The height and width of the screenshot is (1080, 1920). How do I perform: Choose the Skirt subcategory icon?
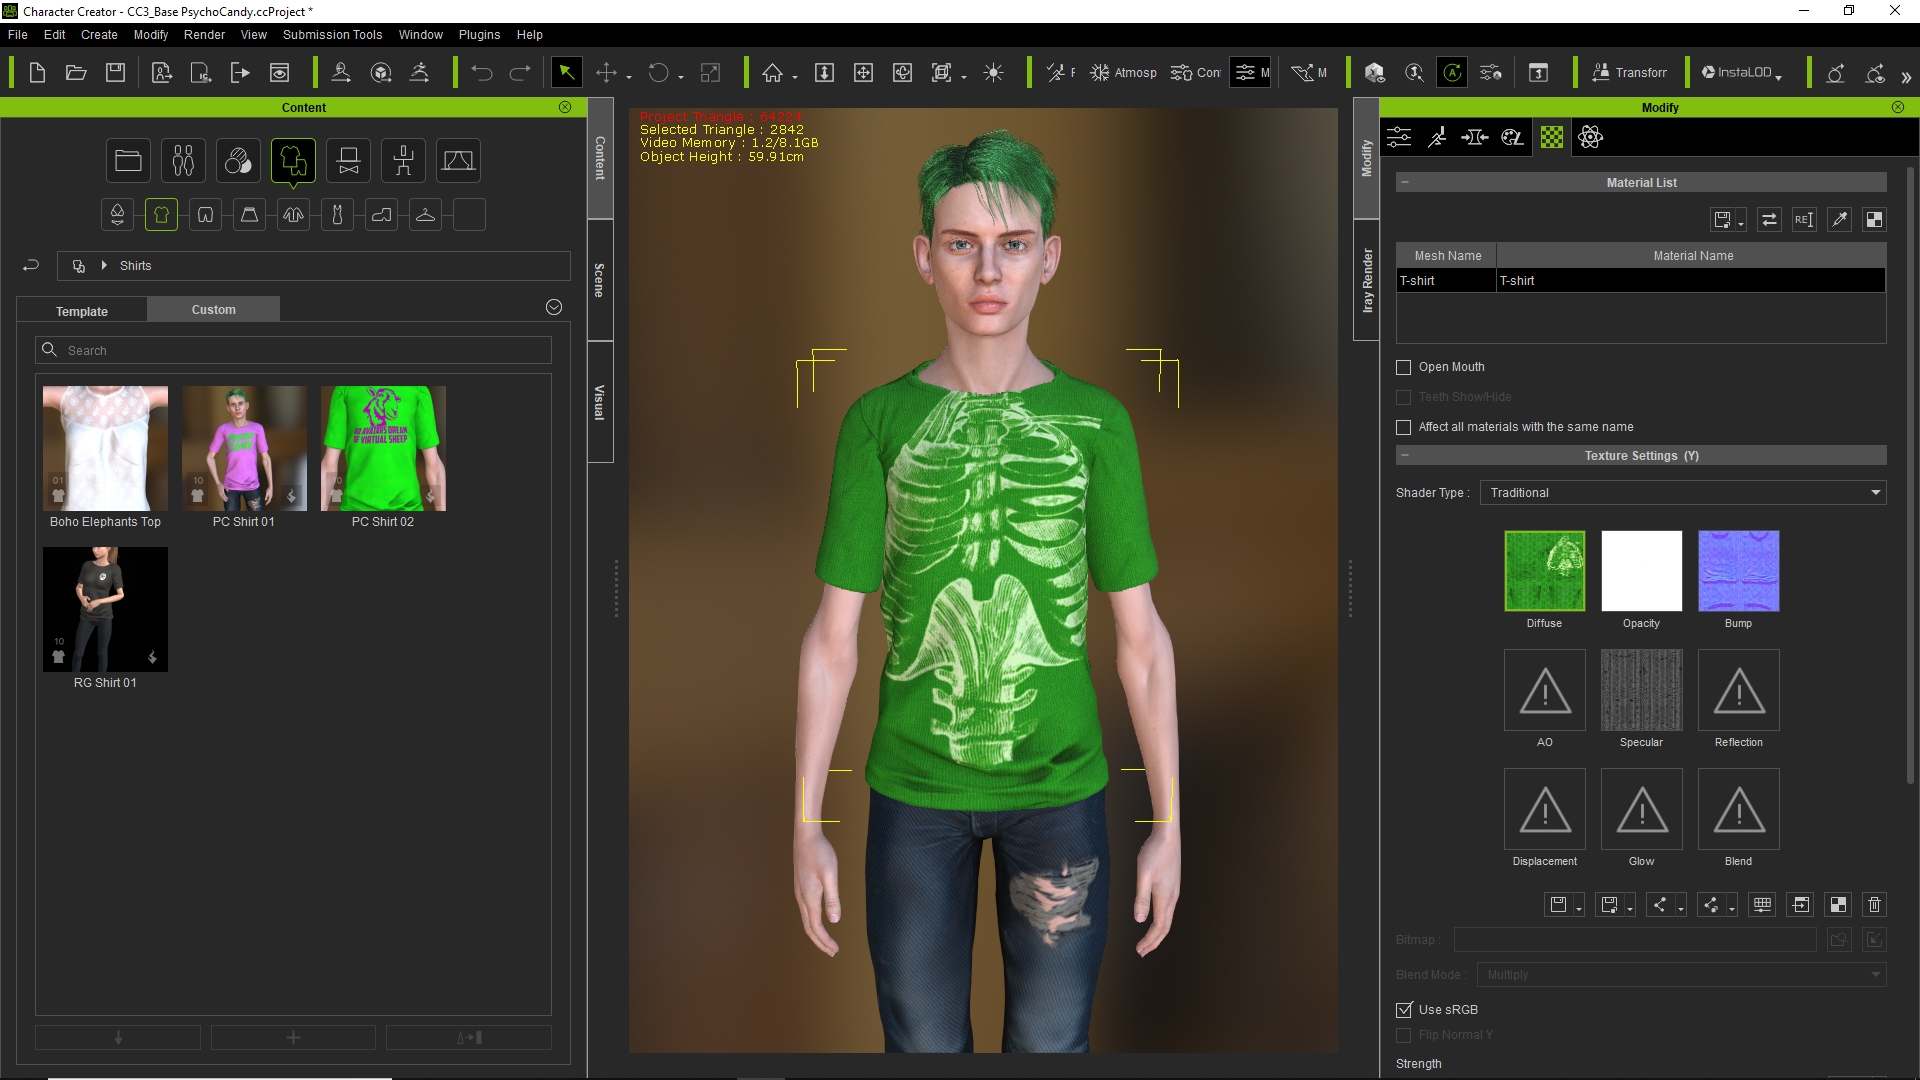(249, 215)
